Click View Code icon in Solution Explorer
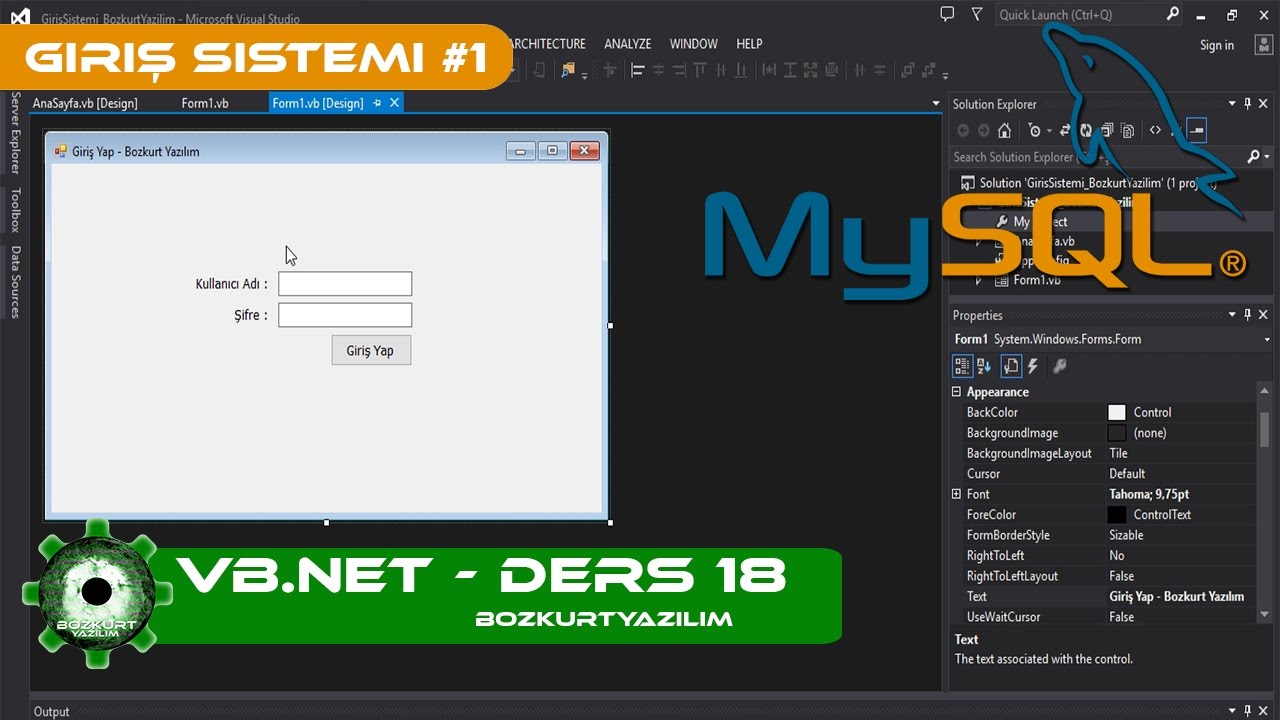The image size is (1280, 720). [x=1155, y=130]
